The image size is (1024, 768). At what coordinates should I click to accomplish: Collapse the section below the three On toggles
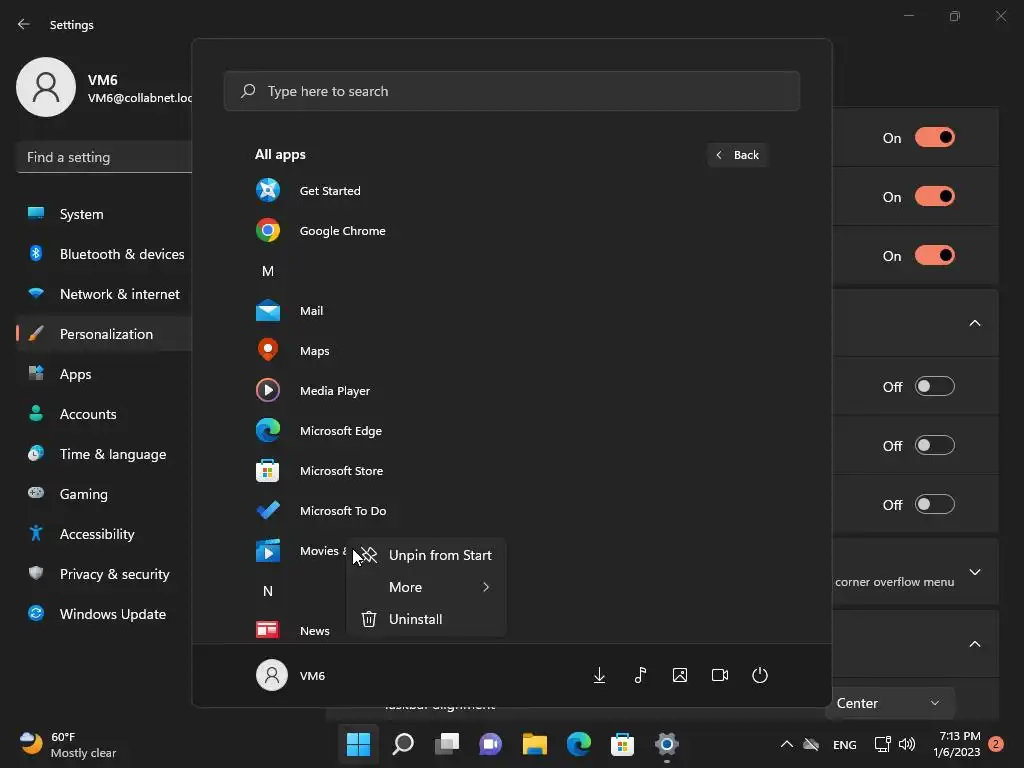coord(974,323)
